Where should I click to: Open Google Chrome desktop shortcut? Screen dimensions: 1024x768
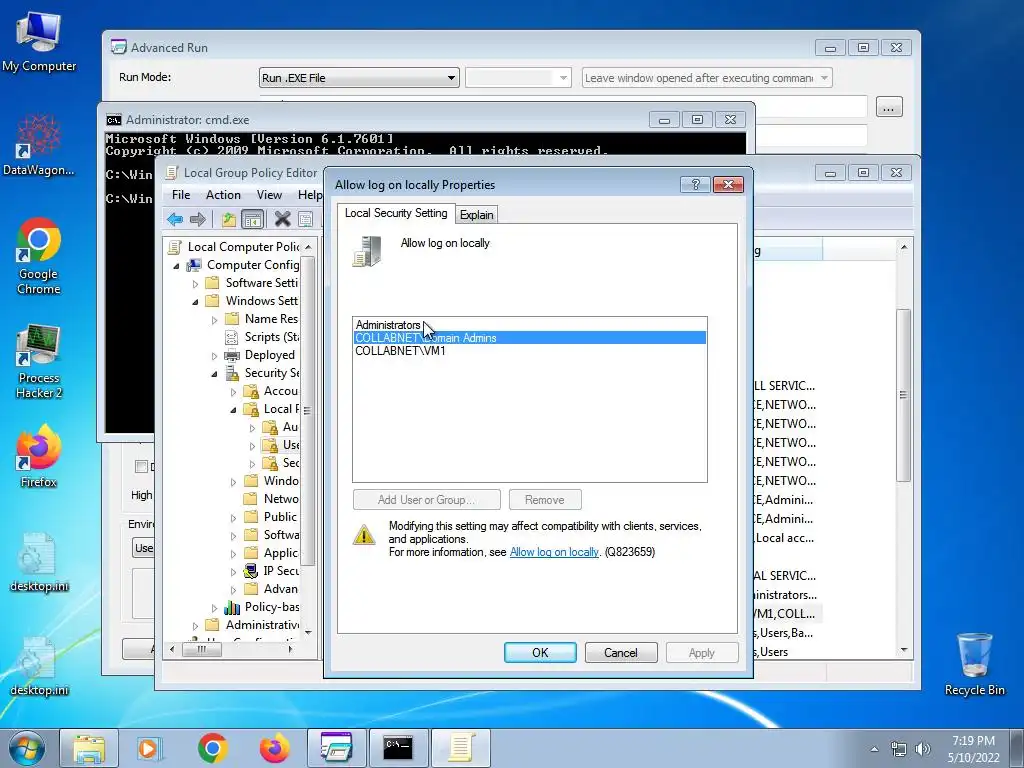[39, 256]
